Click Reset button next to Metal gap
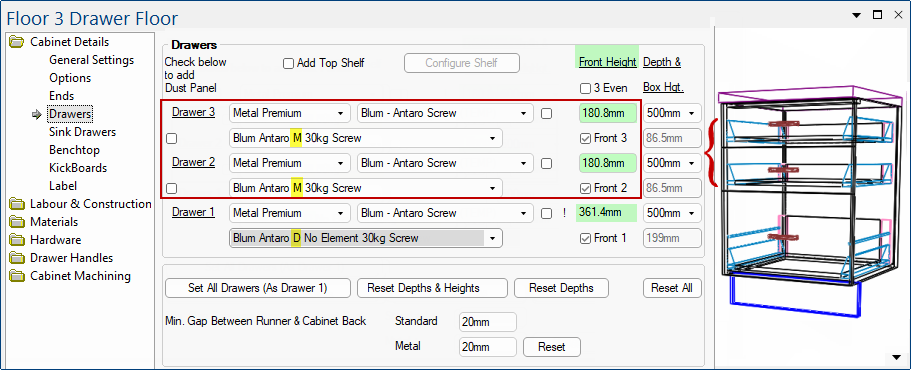911x370 pixels. (552, 347)
